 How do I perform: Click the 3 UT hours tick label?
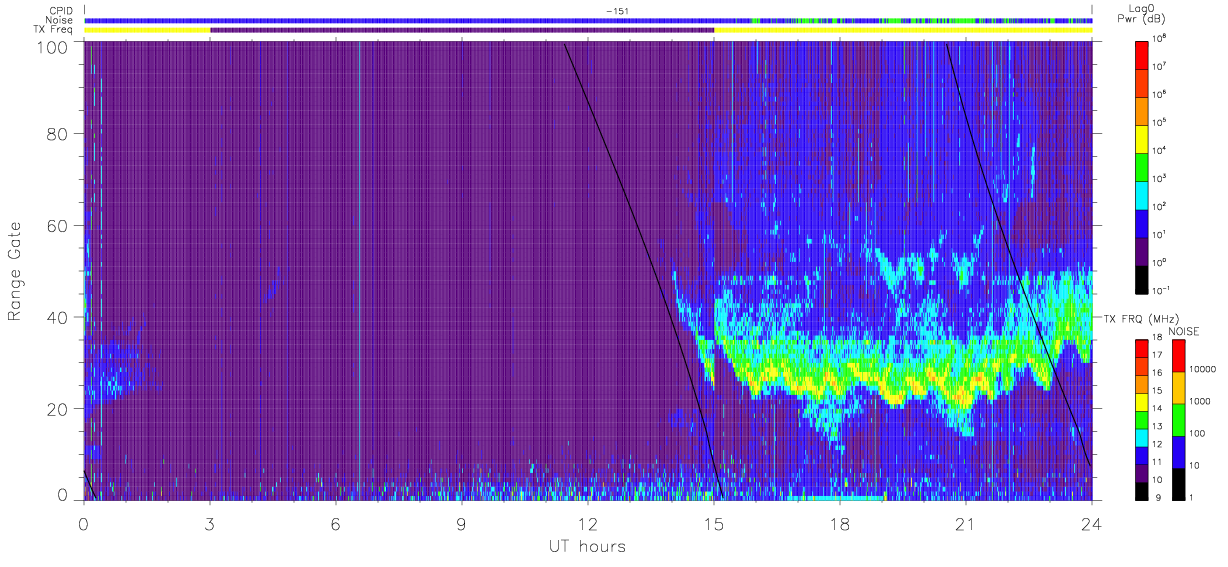209,522
